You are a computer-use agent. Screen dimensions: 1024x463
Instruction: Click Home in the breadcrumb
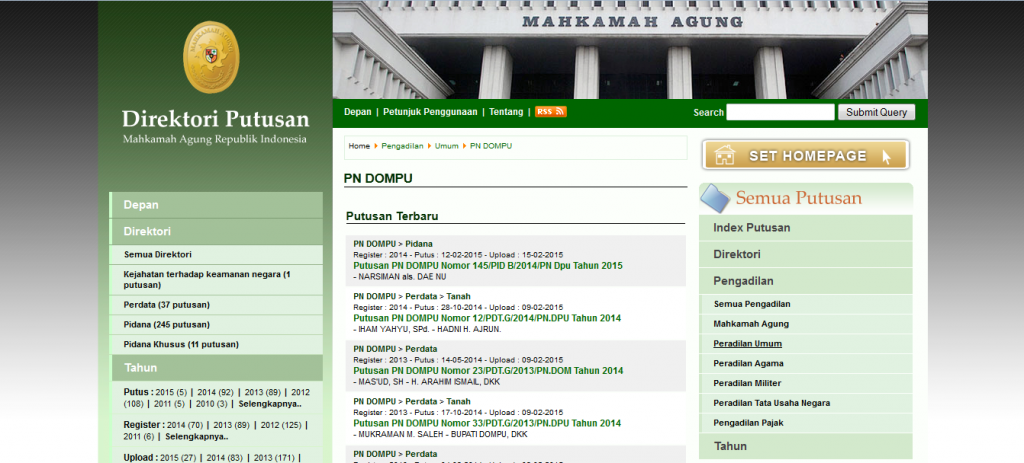click(x=359, y=146)
